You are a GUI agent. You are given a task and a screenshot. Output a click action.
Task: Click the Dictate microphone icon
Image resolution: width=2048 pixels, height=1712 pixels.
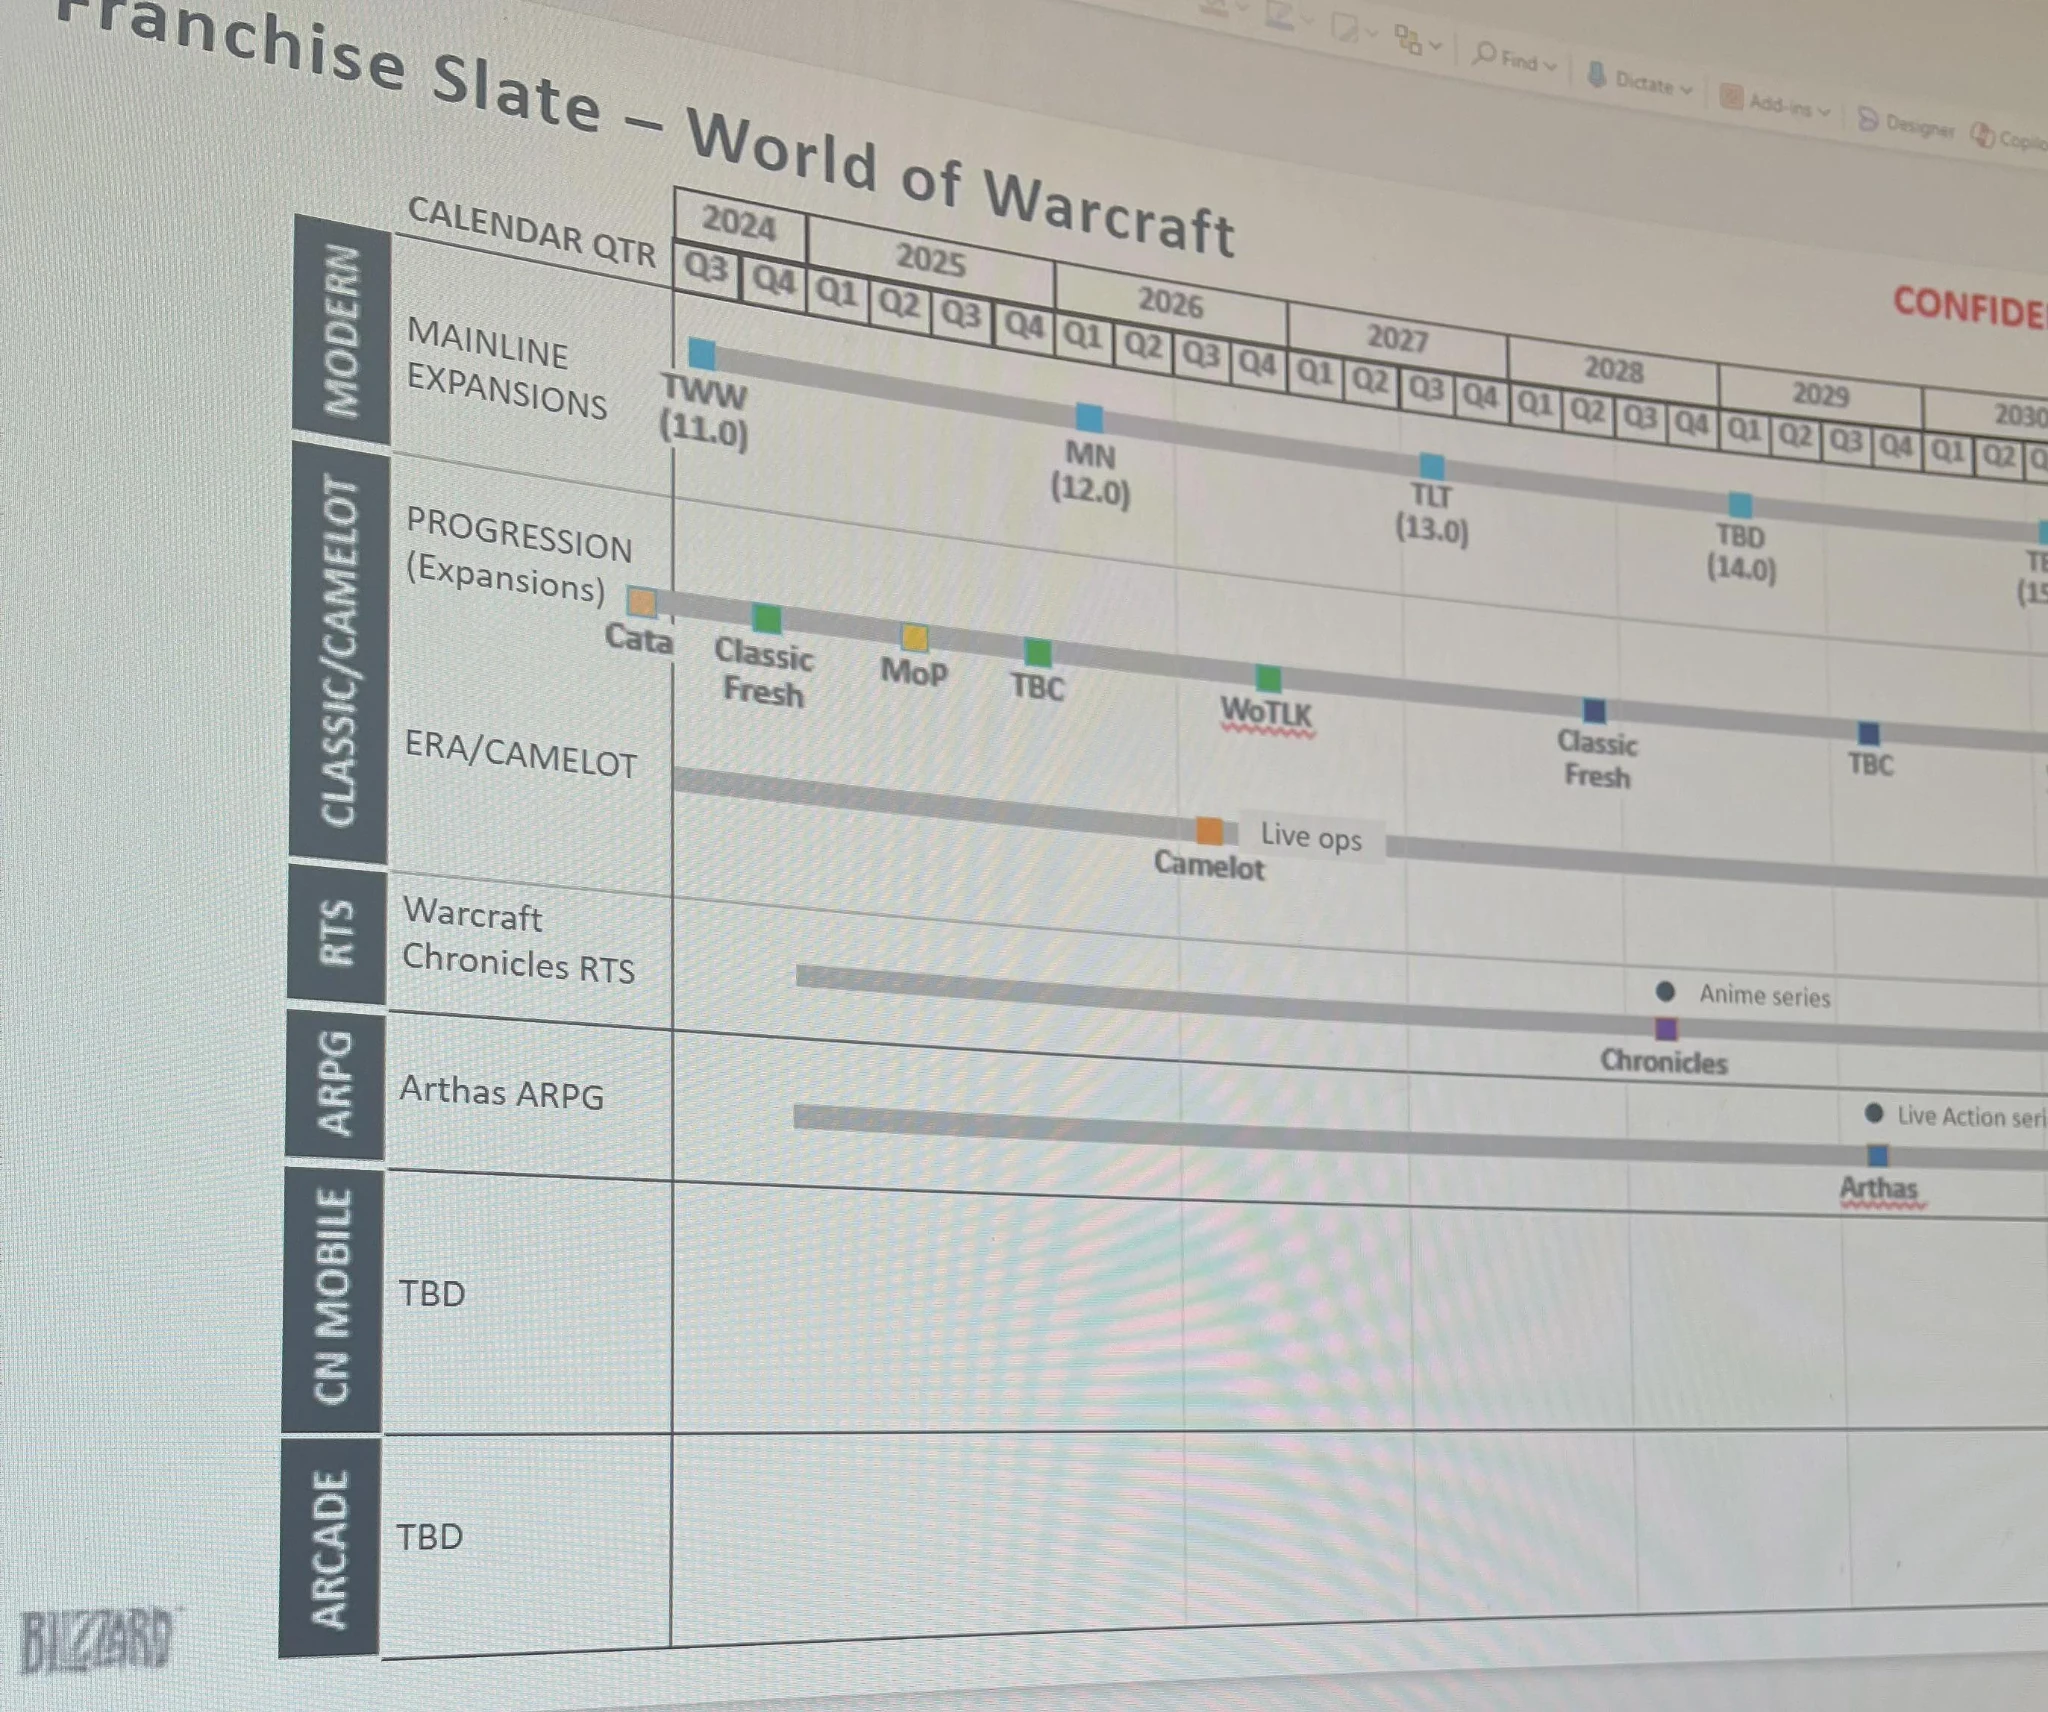[1597, 75]
